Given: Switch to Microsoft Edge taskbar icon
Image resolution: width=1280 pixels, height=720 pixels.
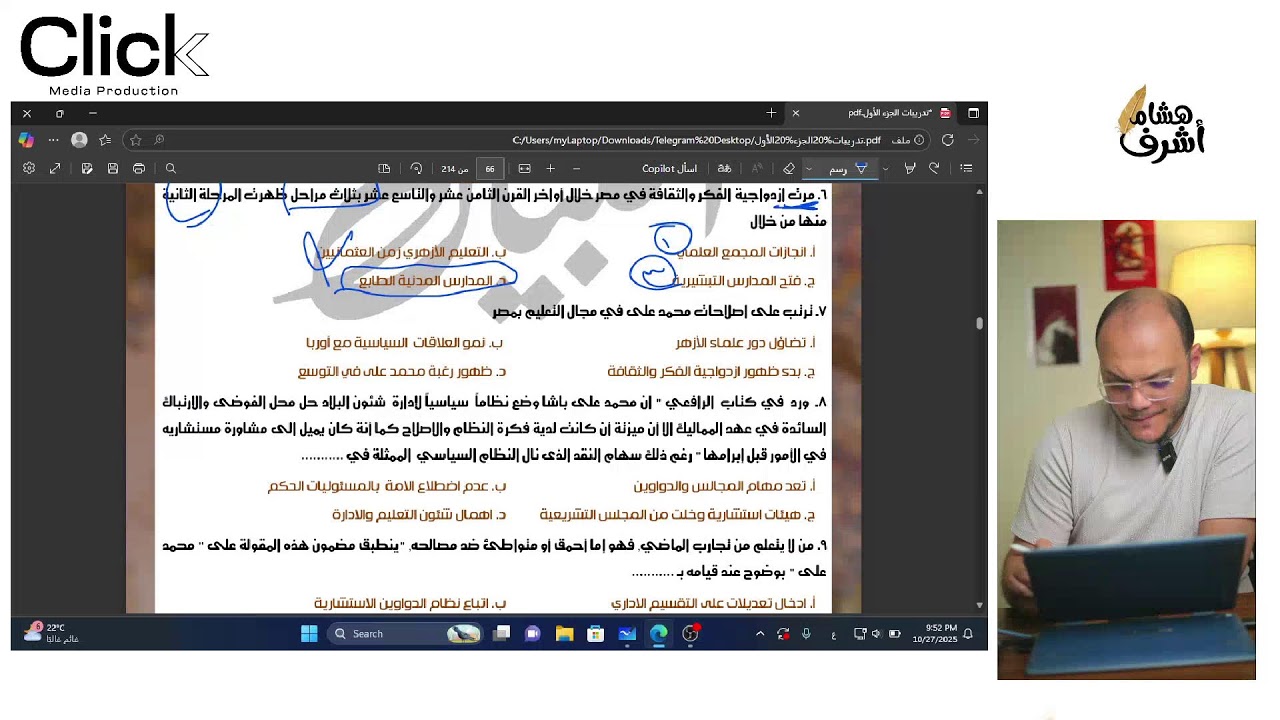Looking at the screenshot, I should point(658,633).
